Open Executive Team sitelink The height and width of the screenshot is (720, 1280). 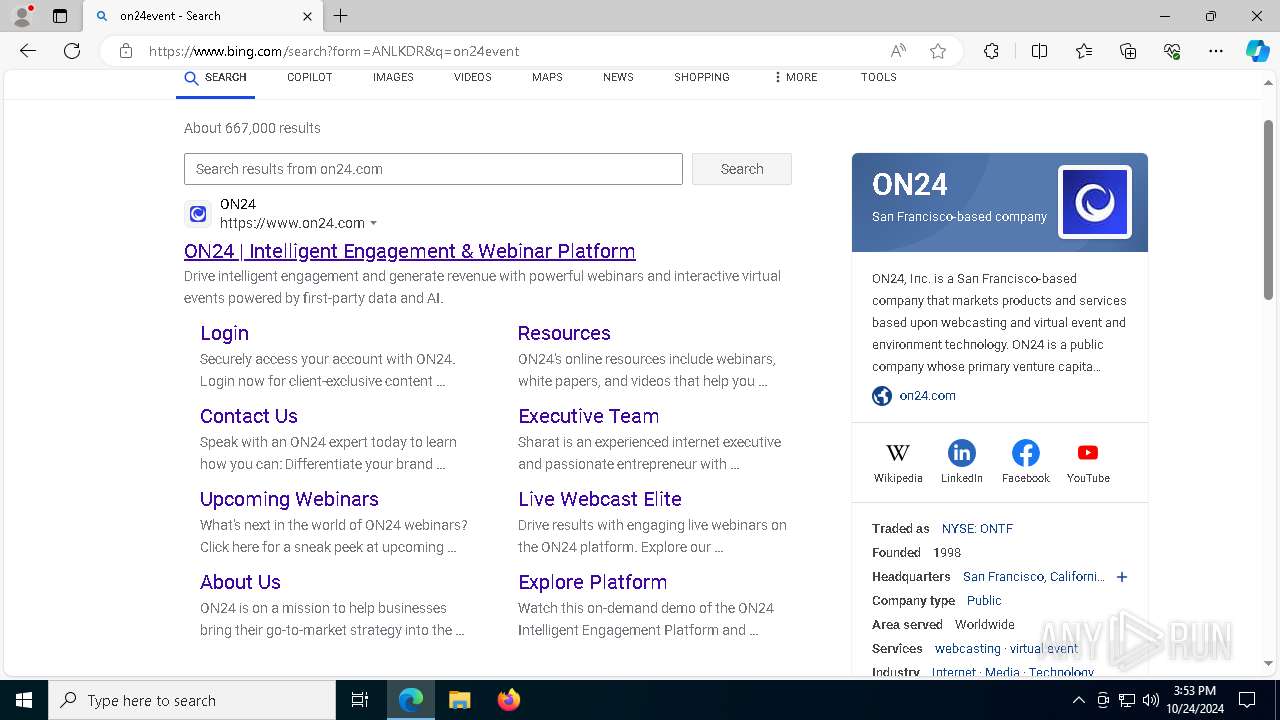click(x=588, y=416)
